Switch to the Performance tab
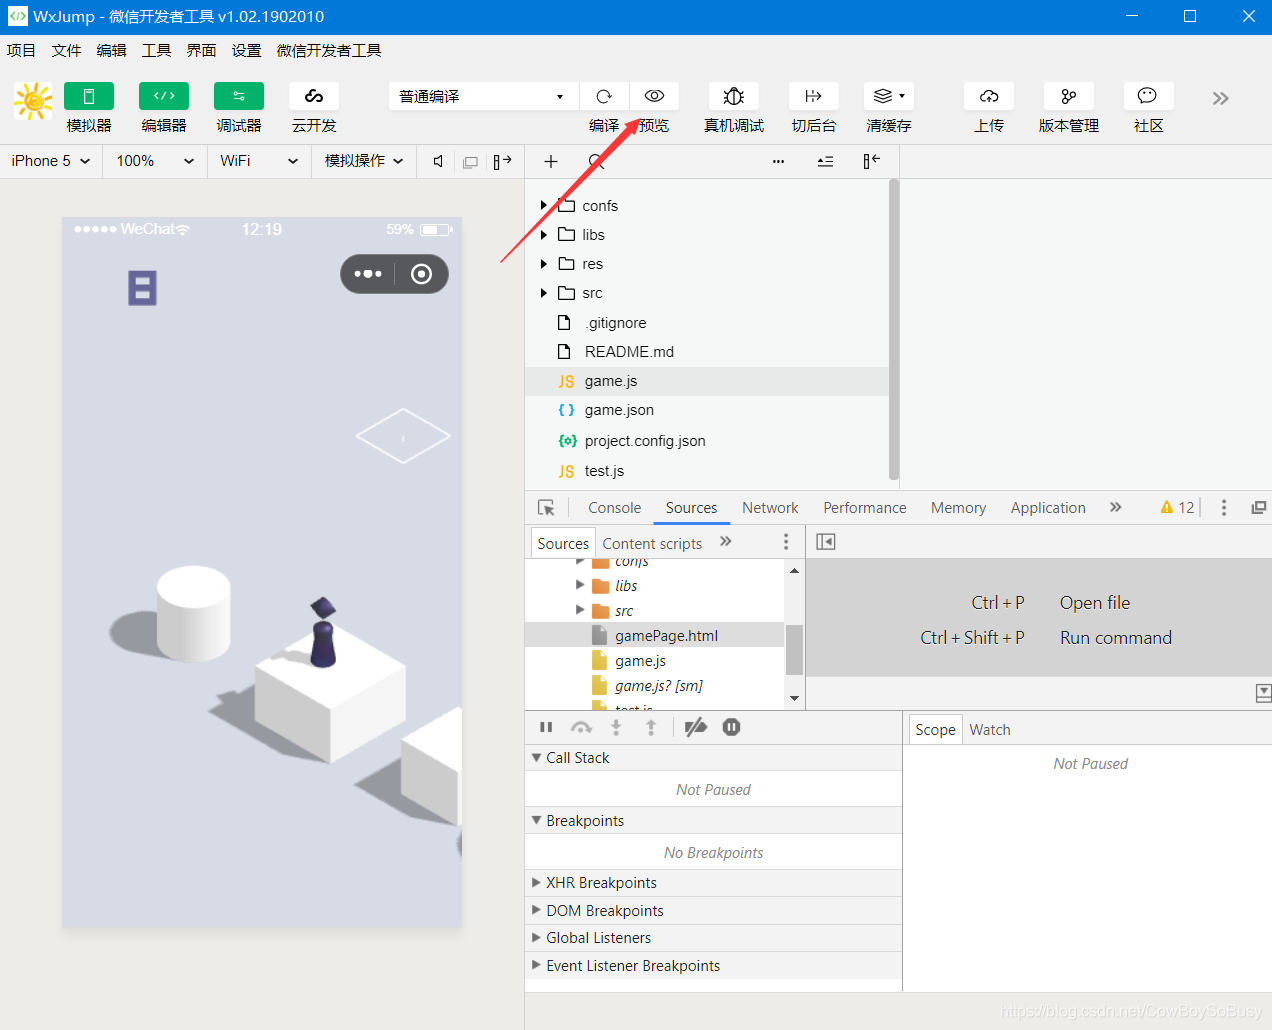 tap(865, 508)
